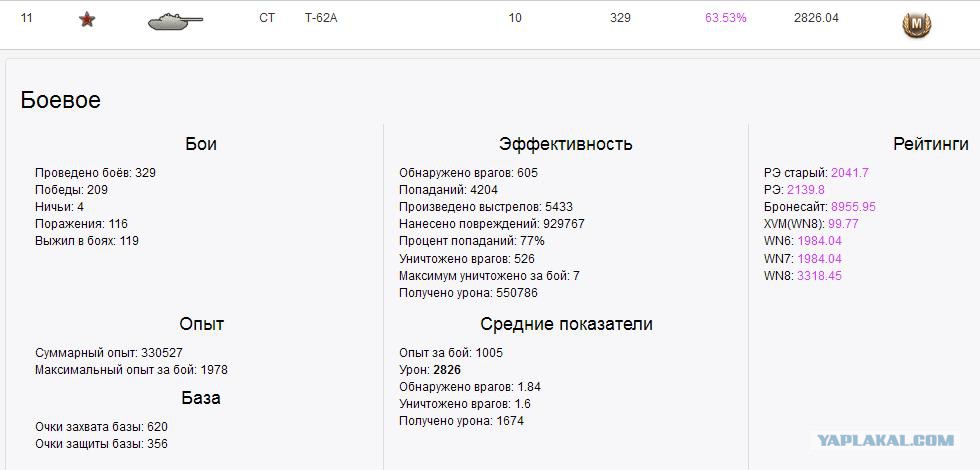Click the CT tank type cell

[267, 18]
